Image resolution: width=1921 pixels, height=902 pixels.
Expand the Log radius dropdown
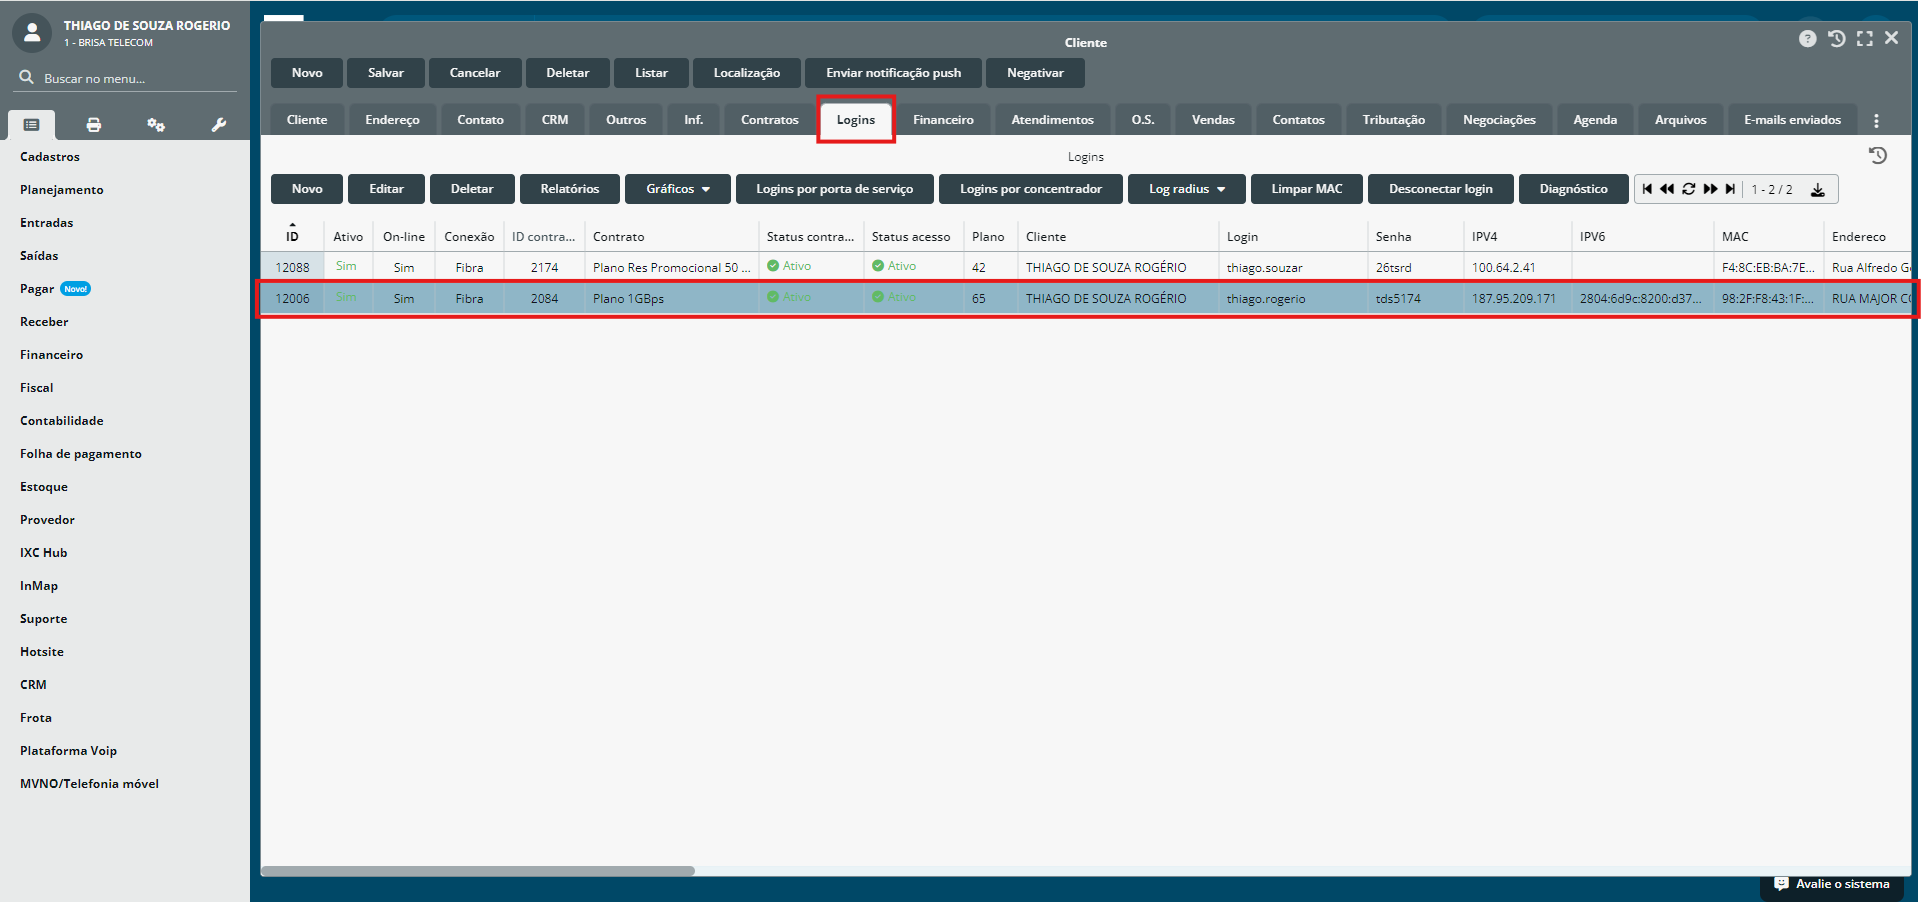pyautogui.click(x=1186, y=189)
